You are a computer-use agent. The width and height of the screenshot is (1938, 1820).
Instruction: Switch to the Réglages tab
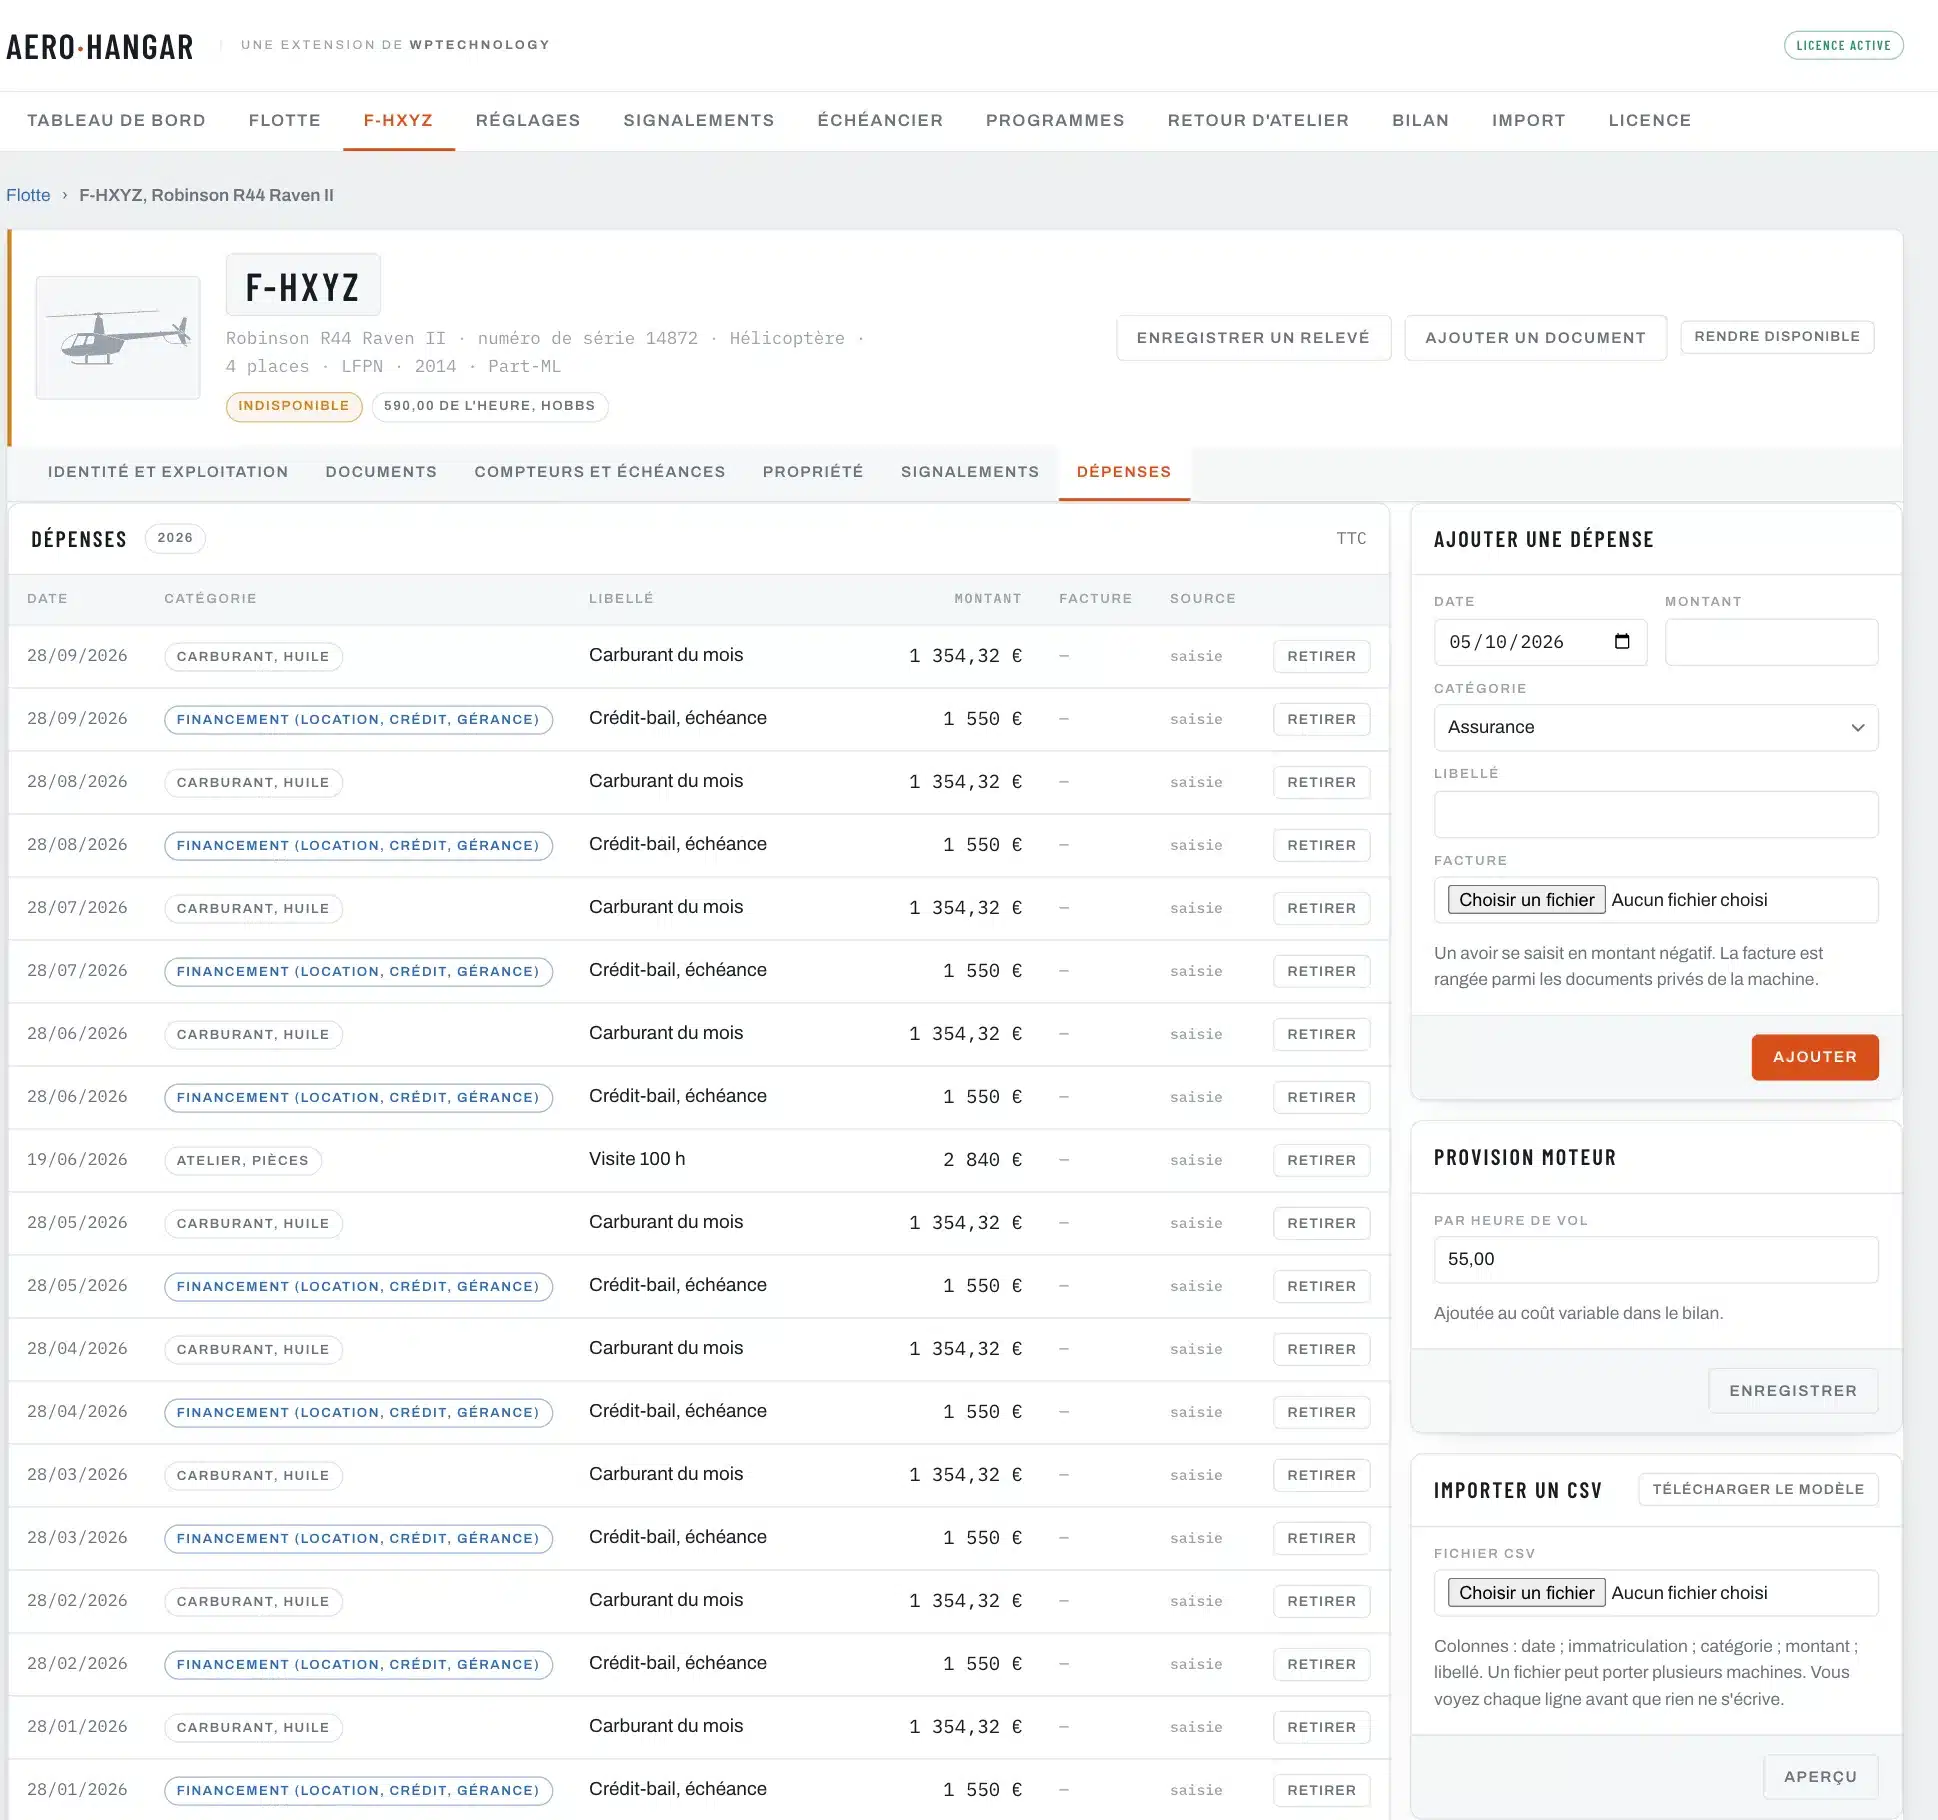pyautogui.click(x=528, y=120)
